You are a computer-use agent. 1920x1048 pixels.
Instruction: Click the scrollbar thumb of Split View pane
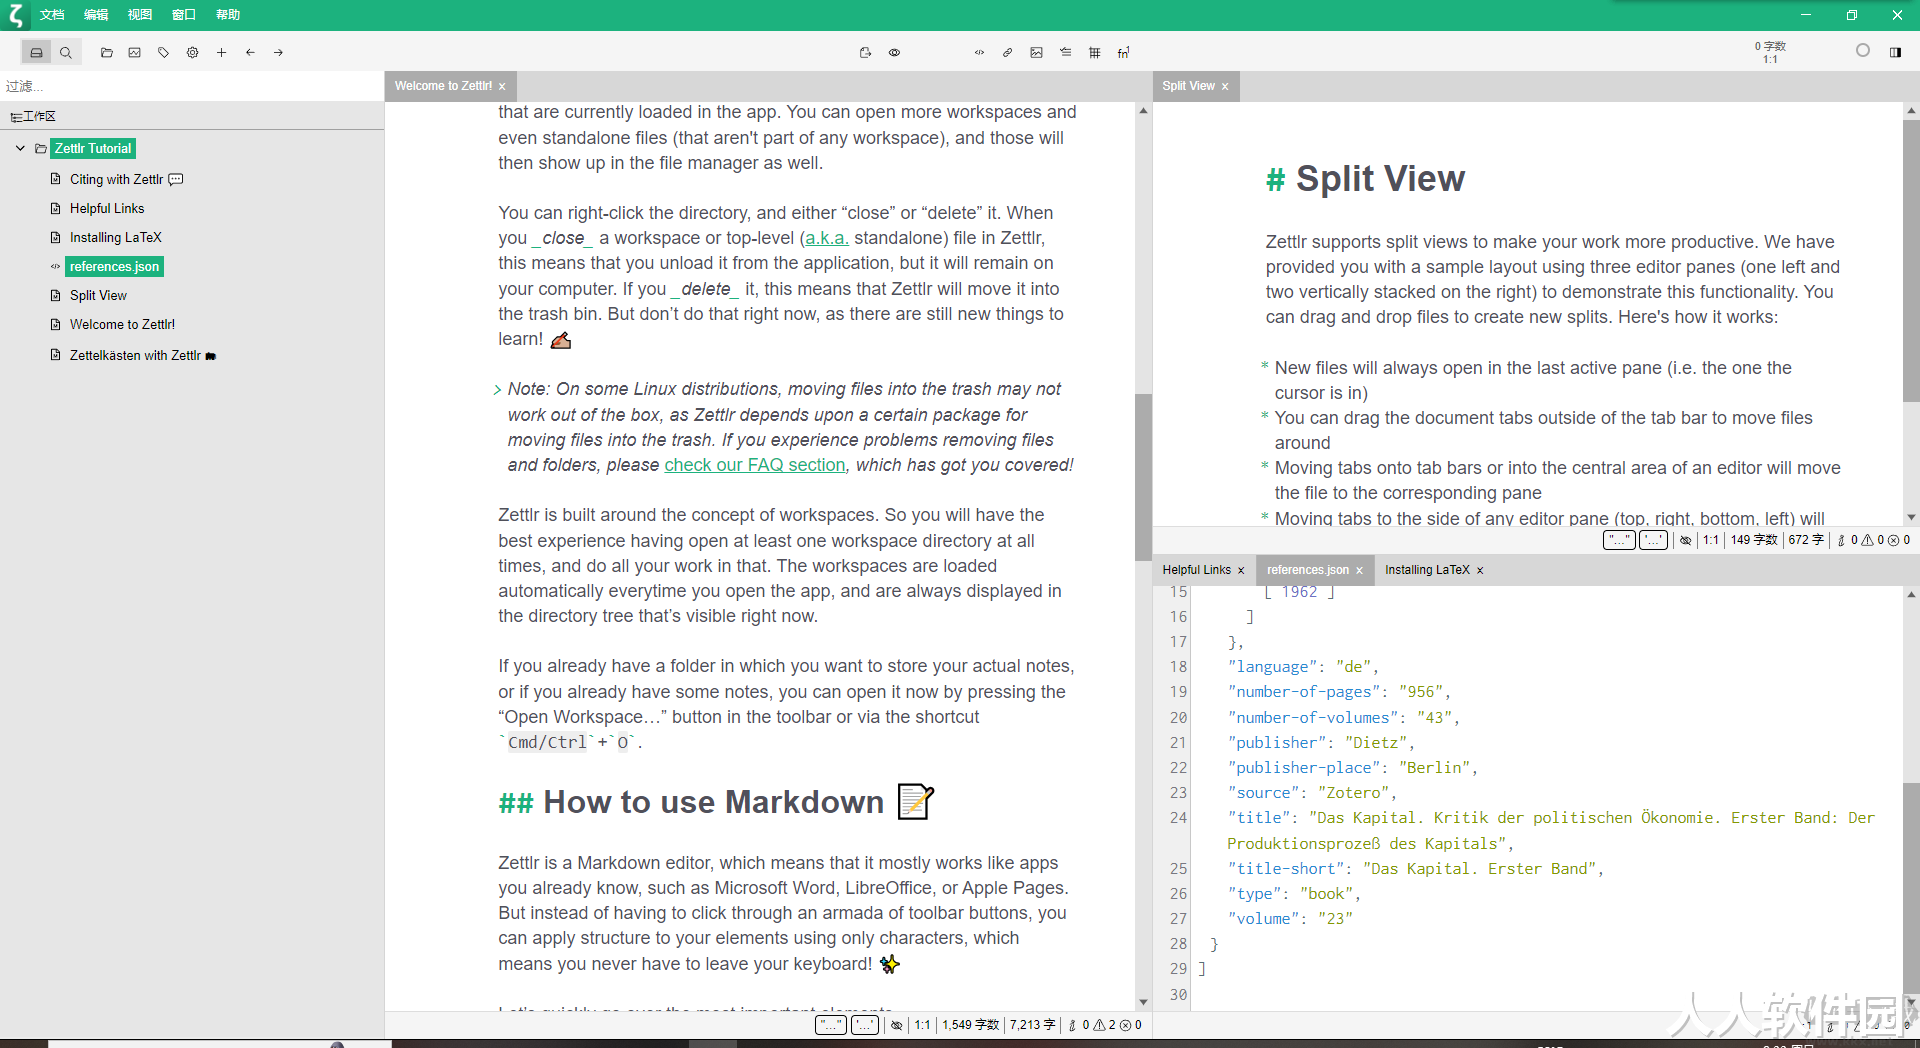point(1911,260)
